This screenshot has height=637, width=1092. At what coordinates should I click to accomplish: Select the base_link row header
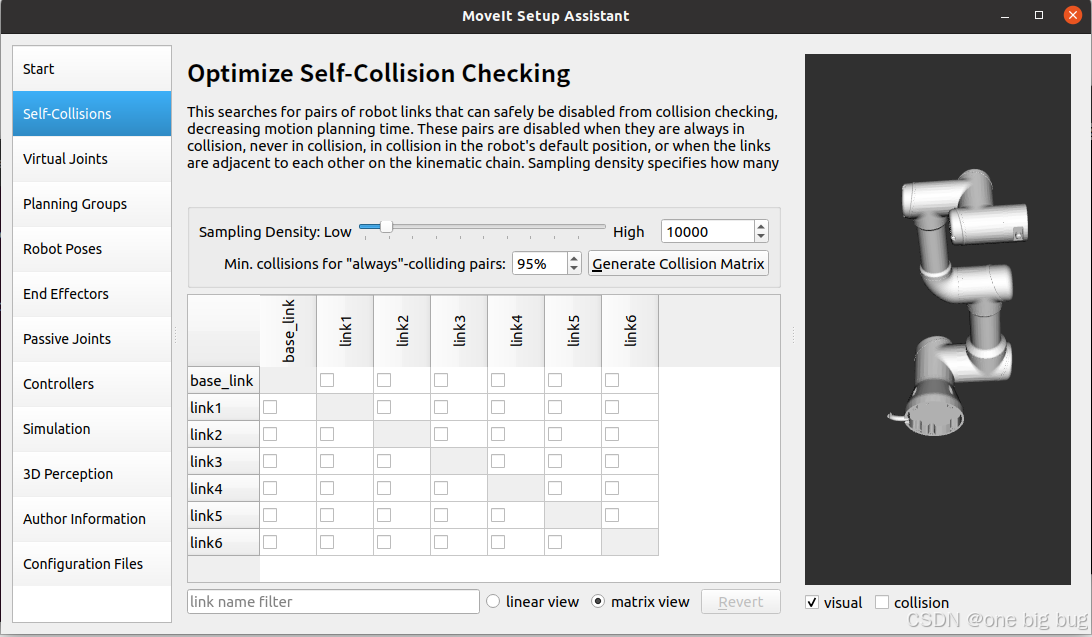pos(224,381)
